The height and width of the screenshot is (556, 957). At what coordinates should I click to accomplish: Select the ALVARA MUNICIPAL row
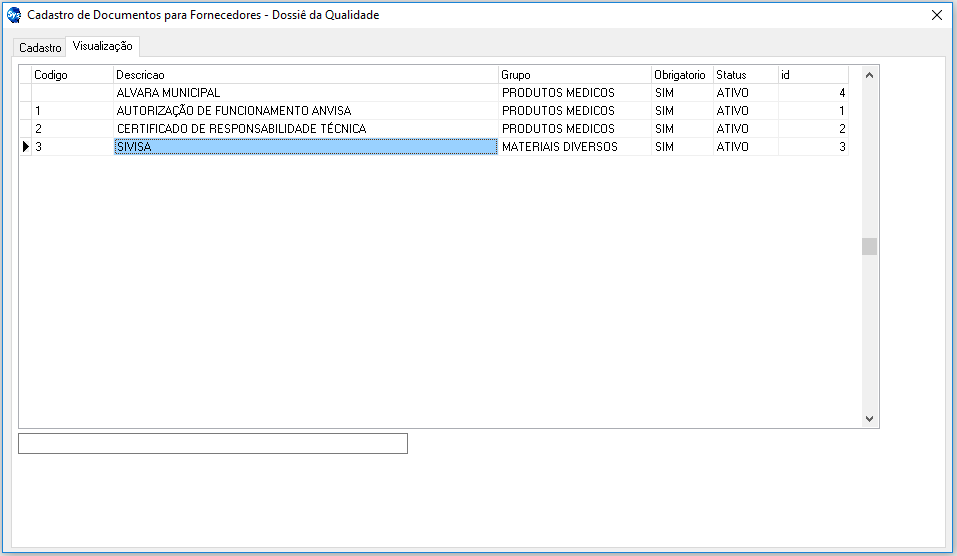tap(168, 93)
